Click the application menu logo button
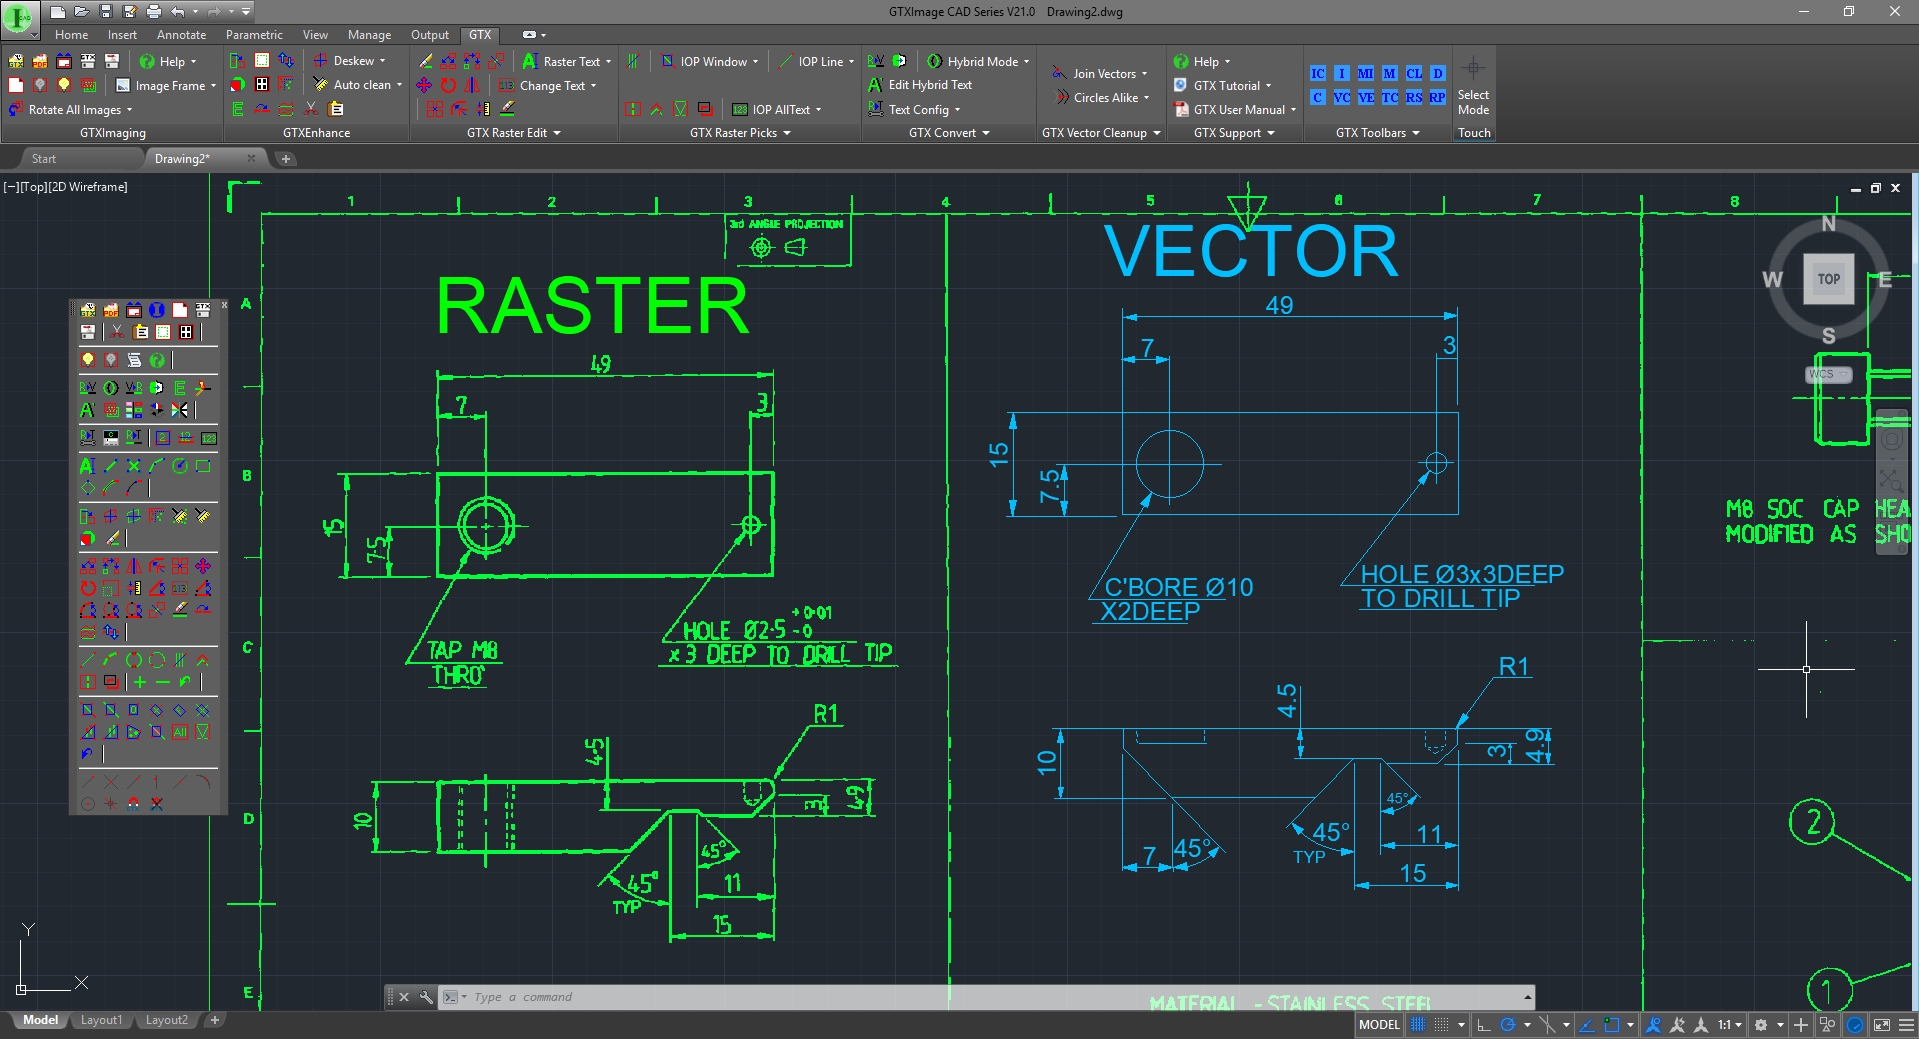 [20, 18]
